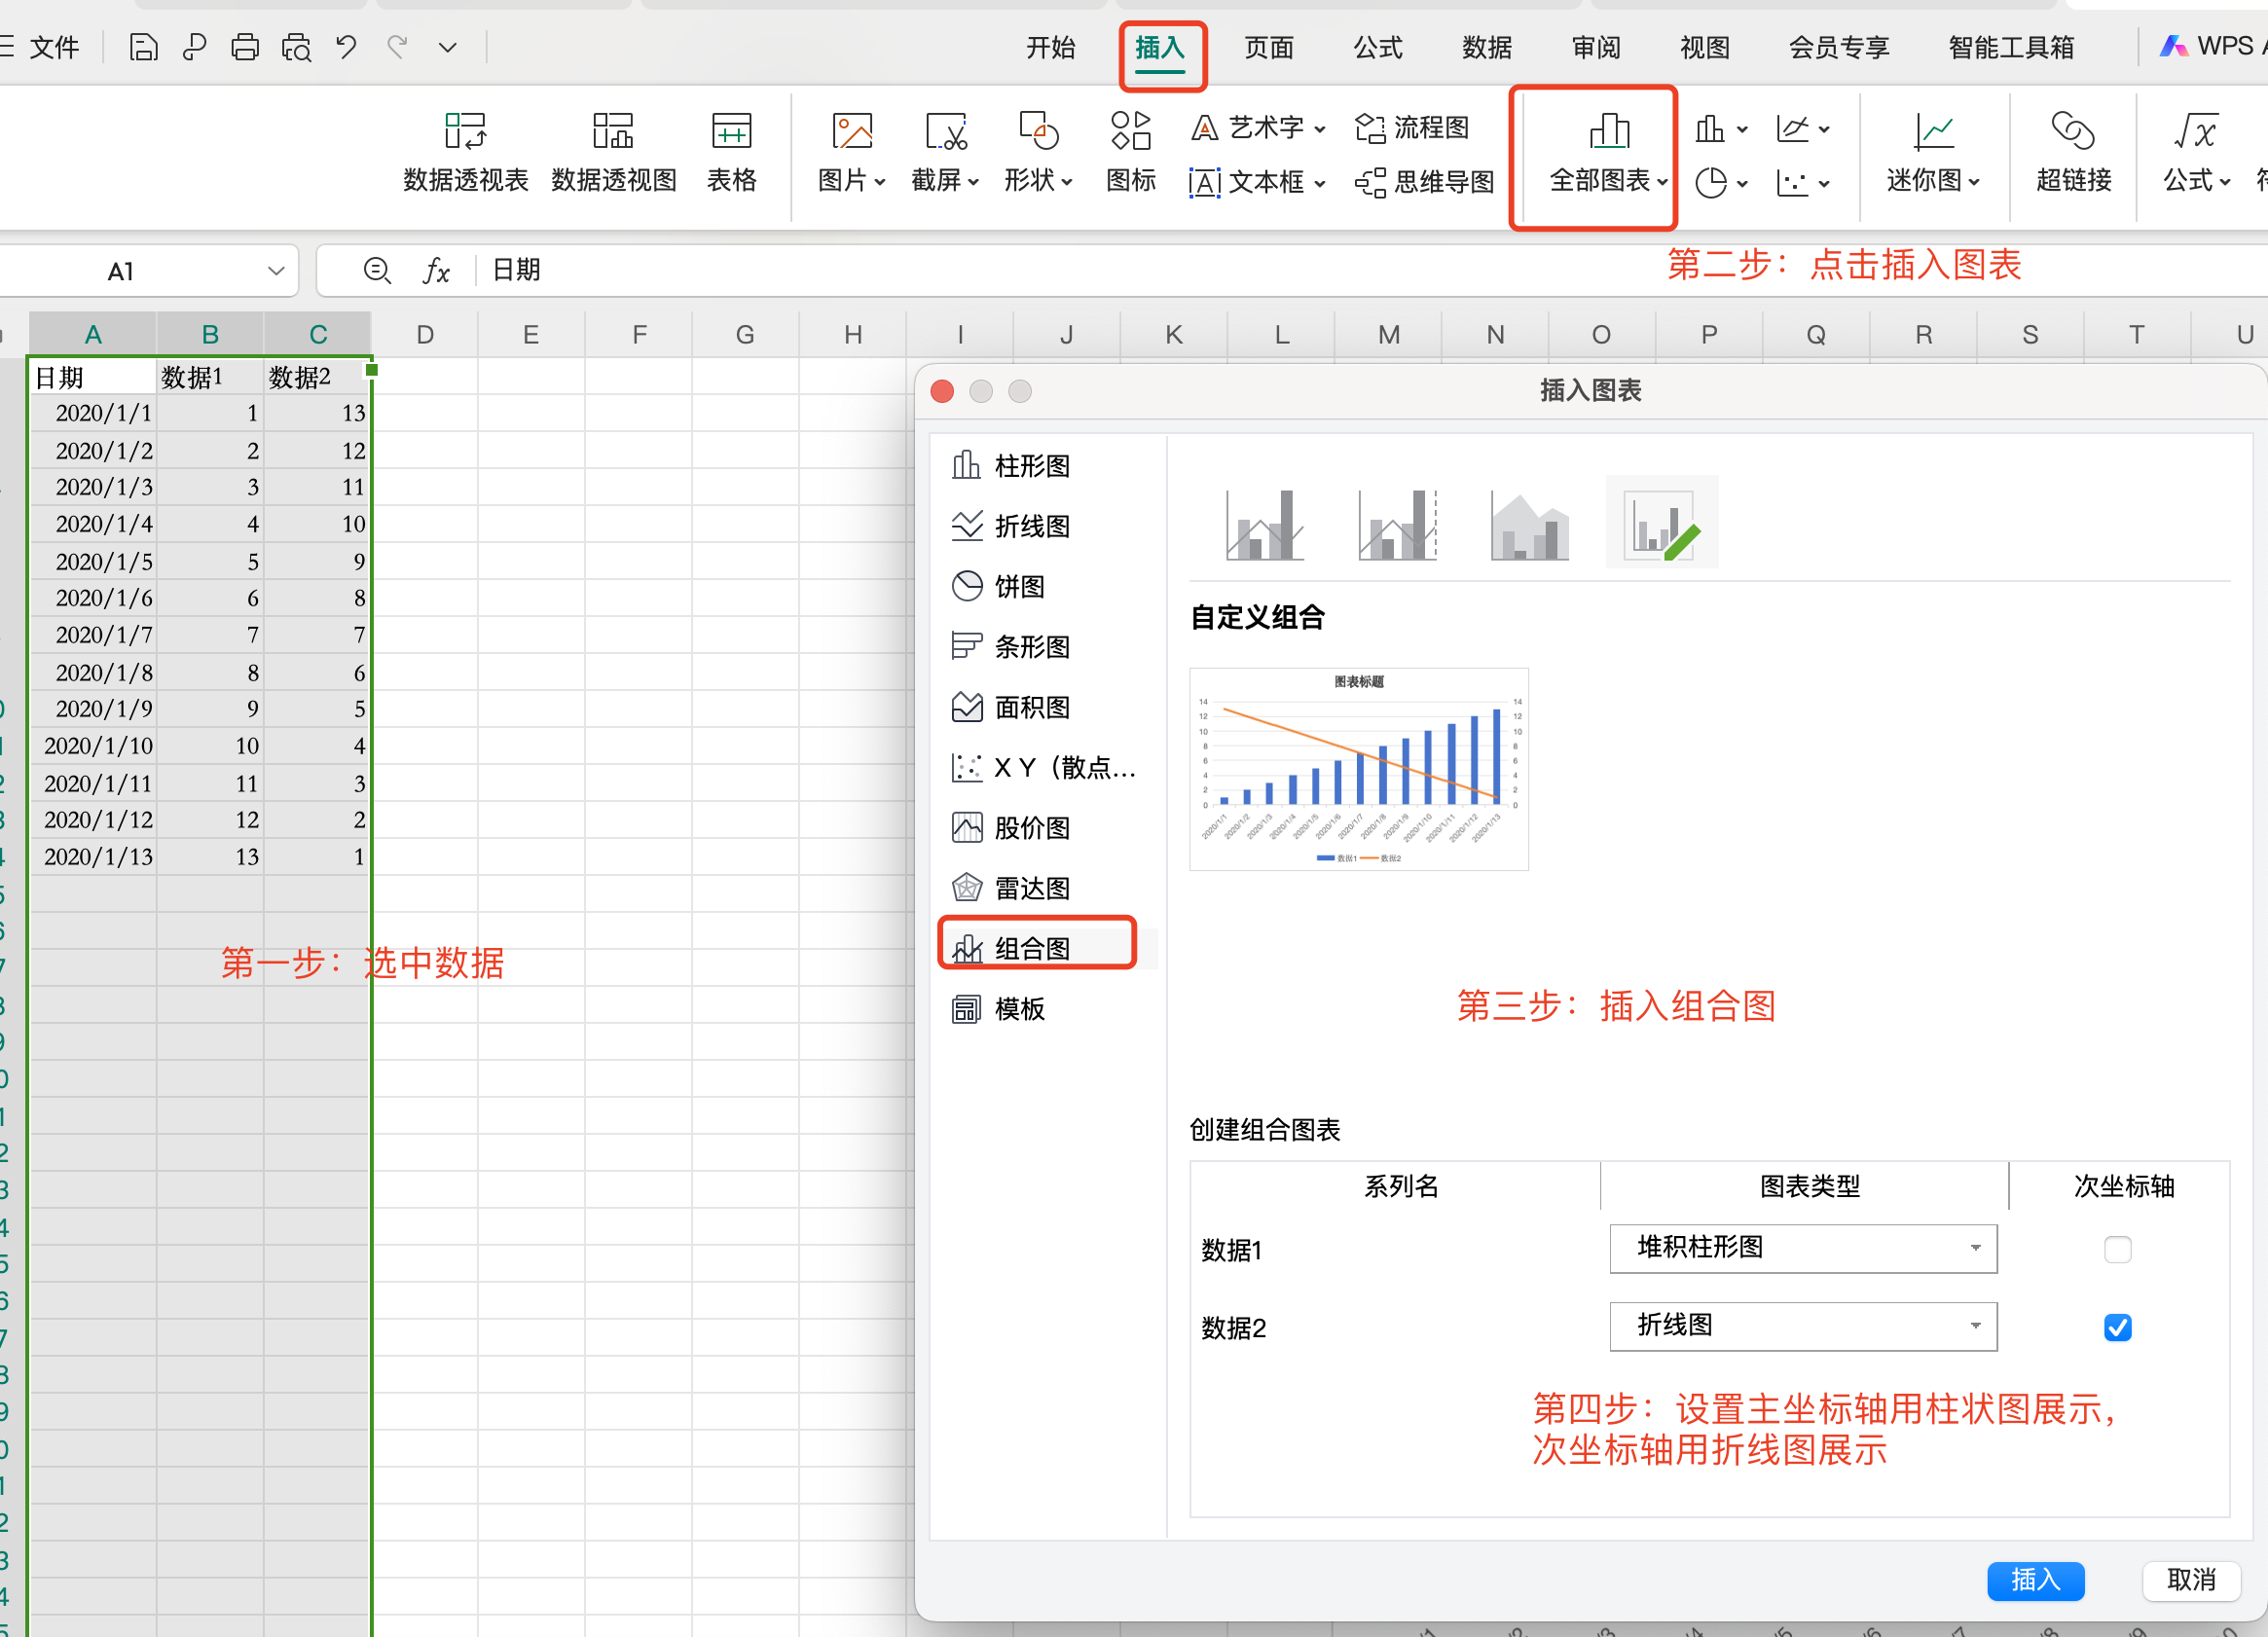Select Pie chart (饼图) category
2268x1637 pixels.
pyautogui.click(x=1018, y=586)
